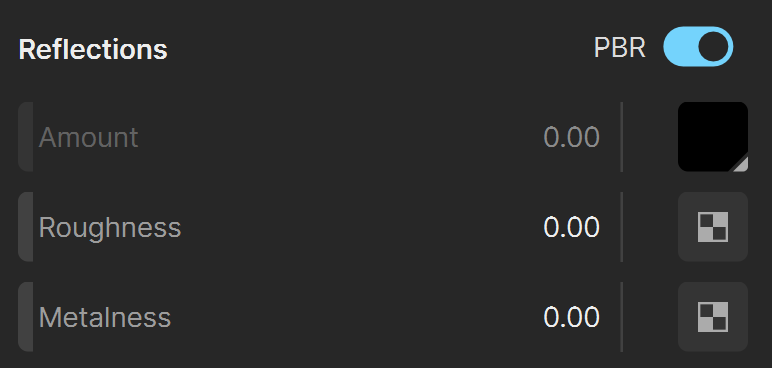Open the black Amount color swatch

[x=713, y=137]
